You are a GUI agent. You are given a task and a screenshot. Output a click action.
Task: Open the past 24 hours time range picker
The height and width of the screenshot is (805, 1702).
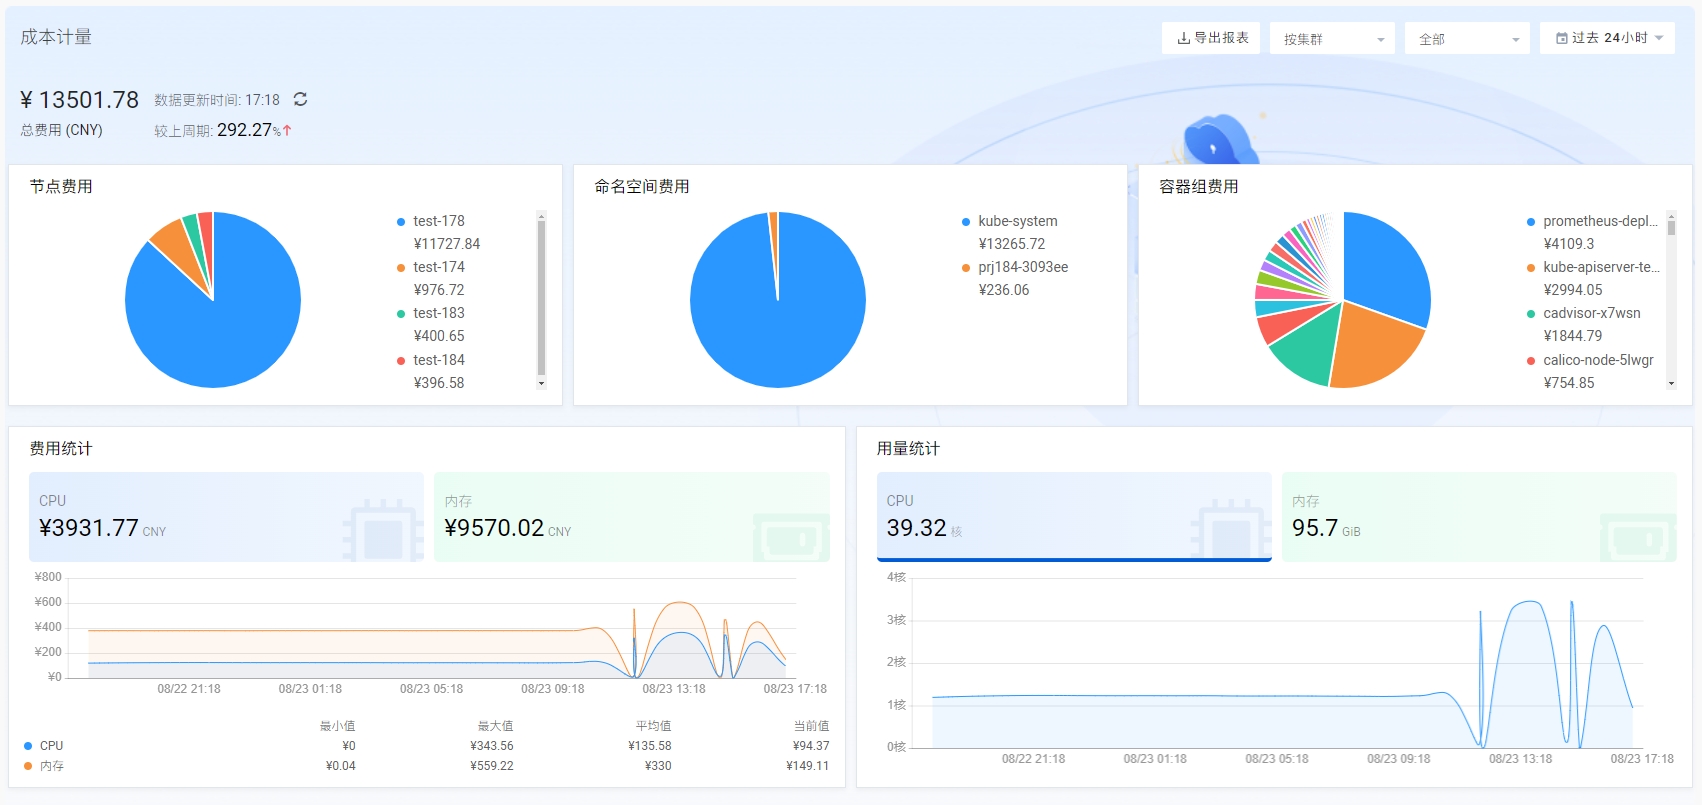click(1607, 38)
